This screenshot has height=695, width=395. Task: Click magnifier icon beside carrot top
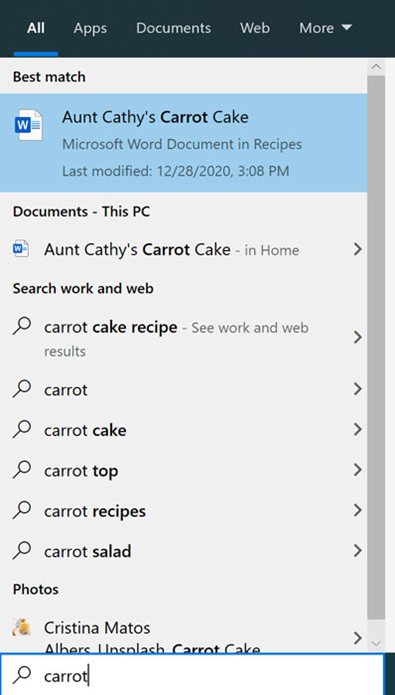click(x=22, y=470)
